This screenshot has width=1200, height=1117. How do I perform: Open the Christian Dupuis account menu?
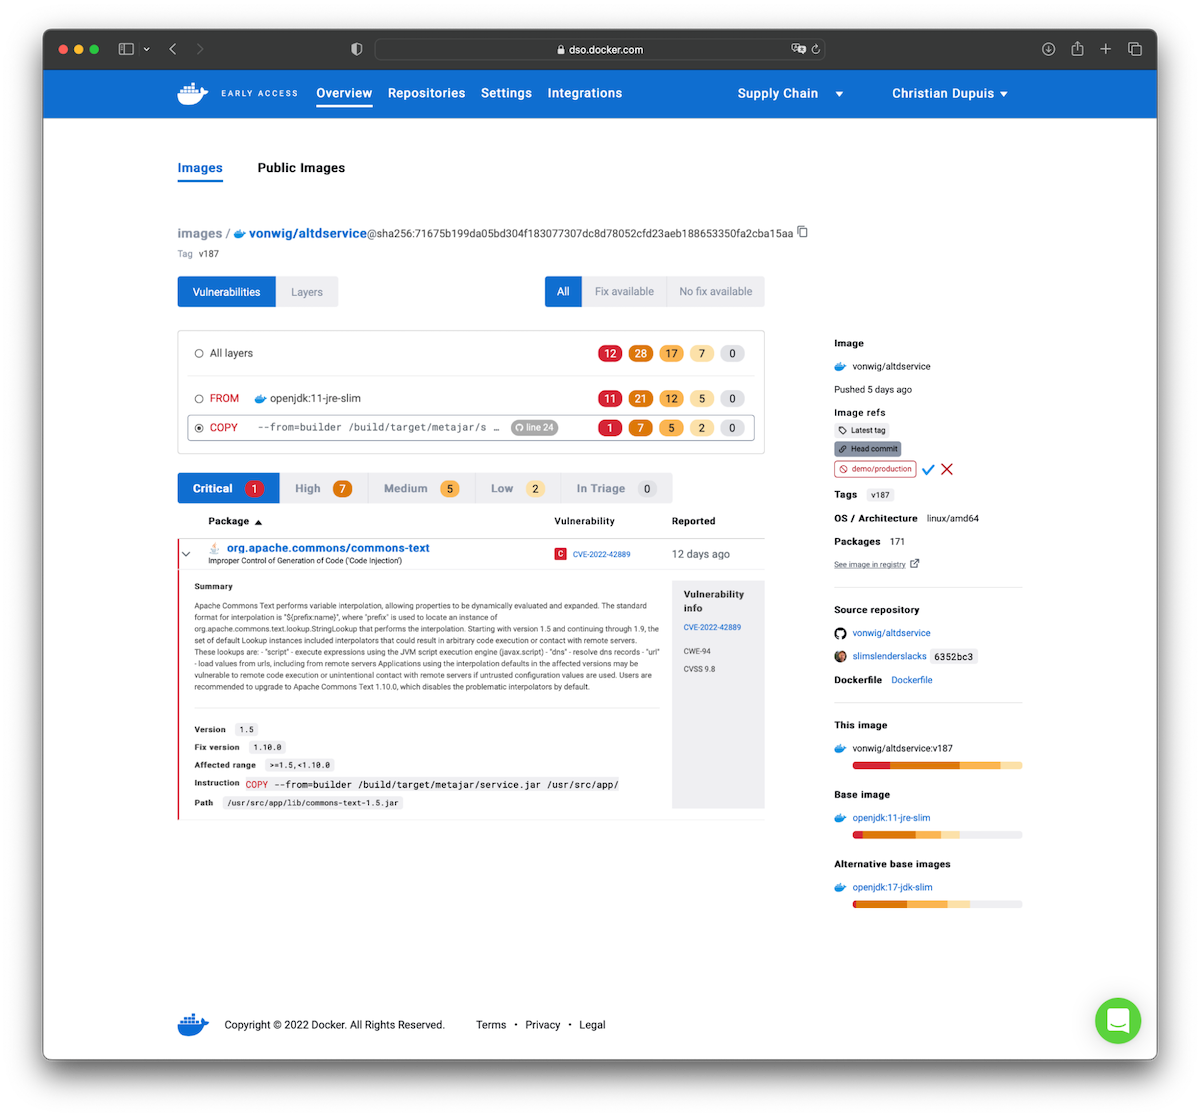pos(949,94)
